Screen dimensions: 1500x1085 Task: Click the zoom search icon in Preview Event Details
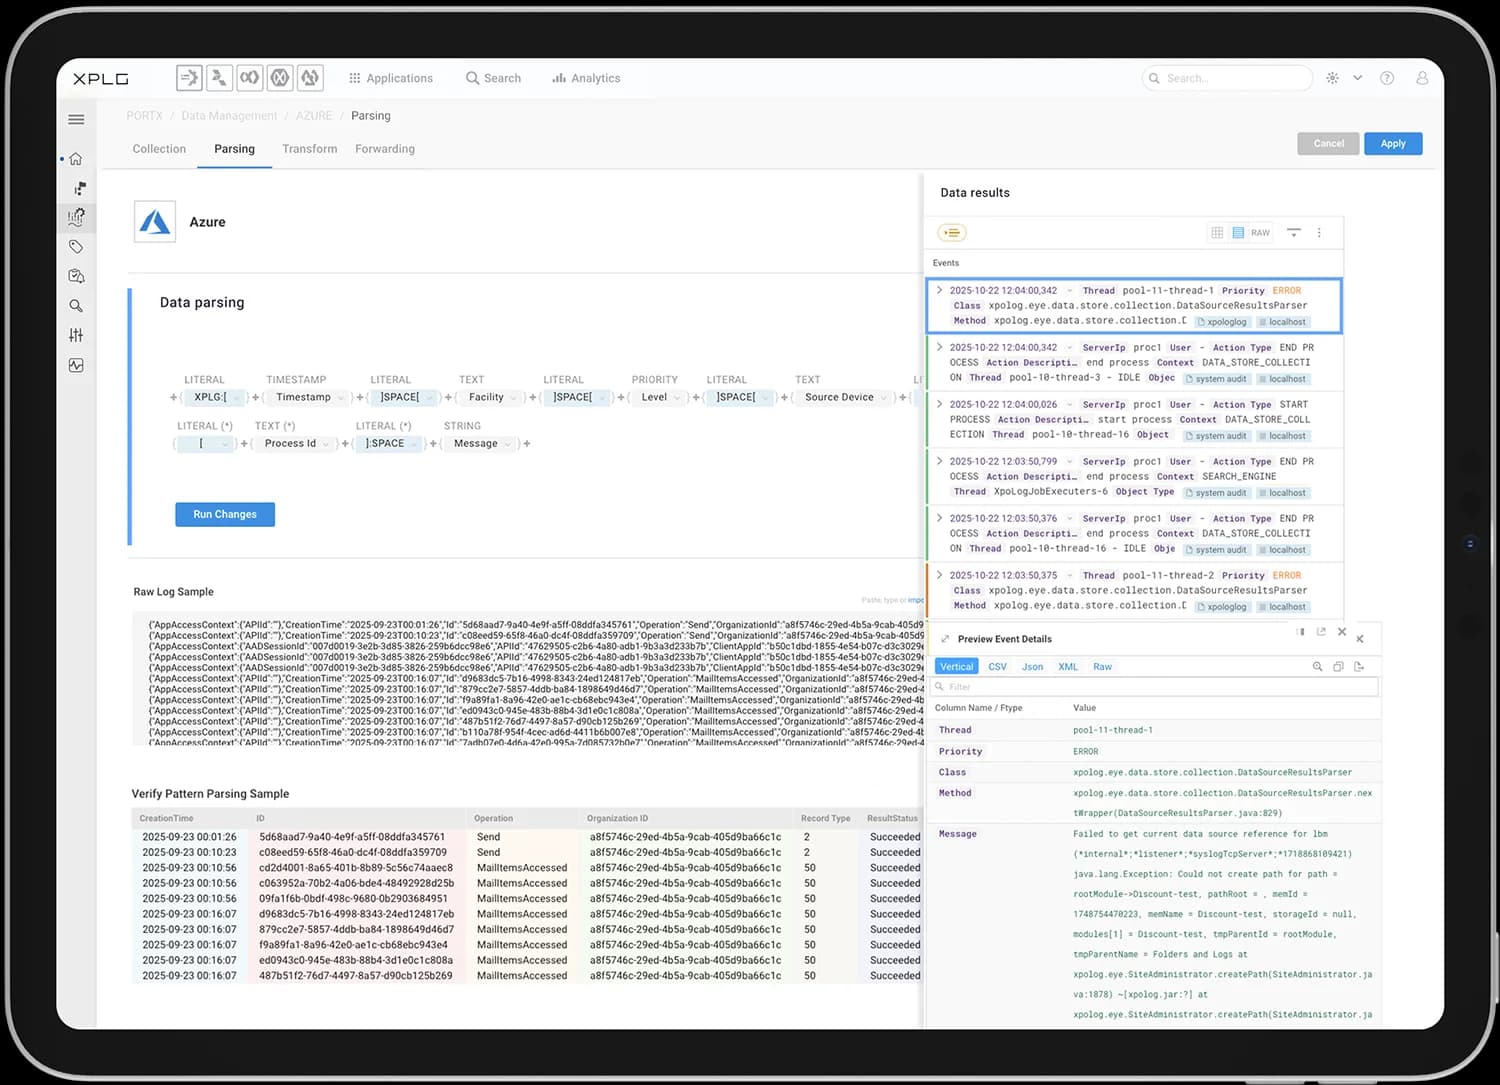click(x=1317, y=666)
